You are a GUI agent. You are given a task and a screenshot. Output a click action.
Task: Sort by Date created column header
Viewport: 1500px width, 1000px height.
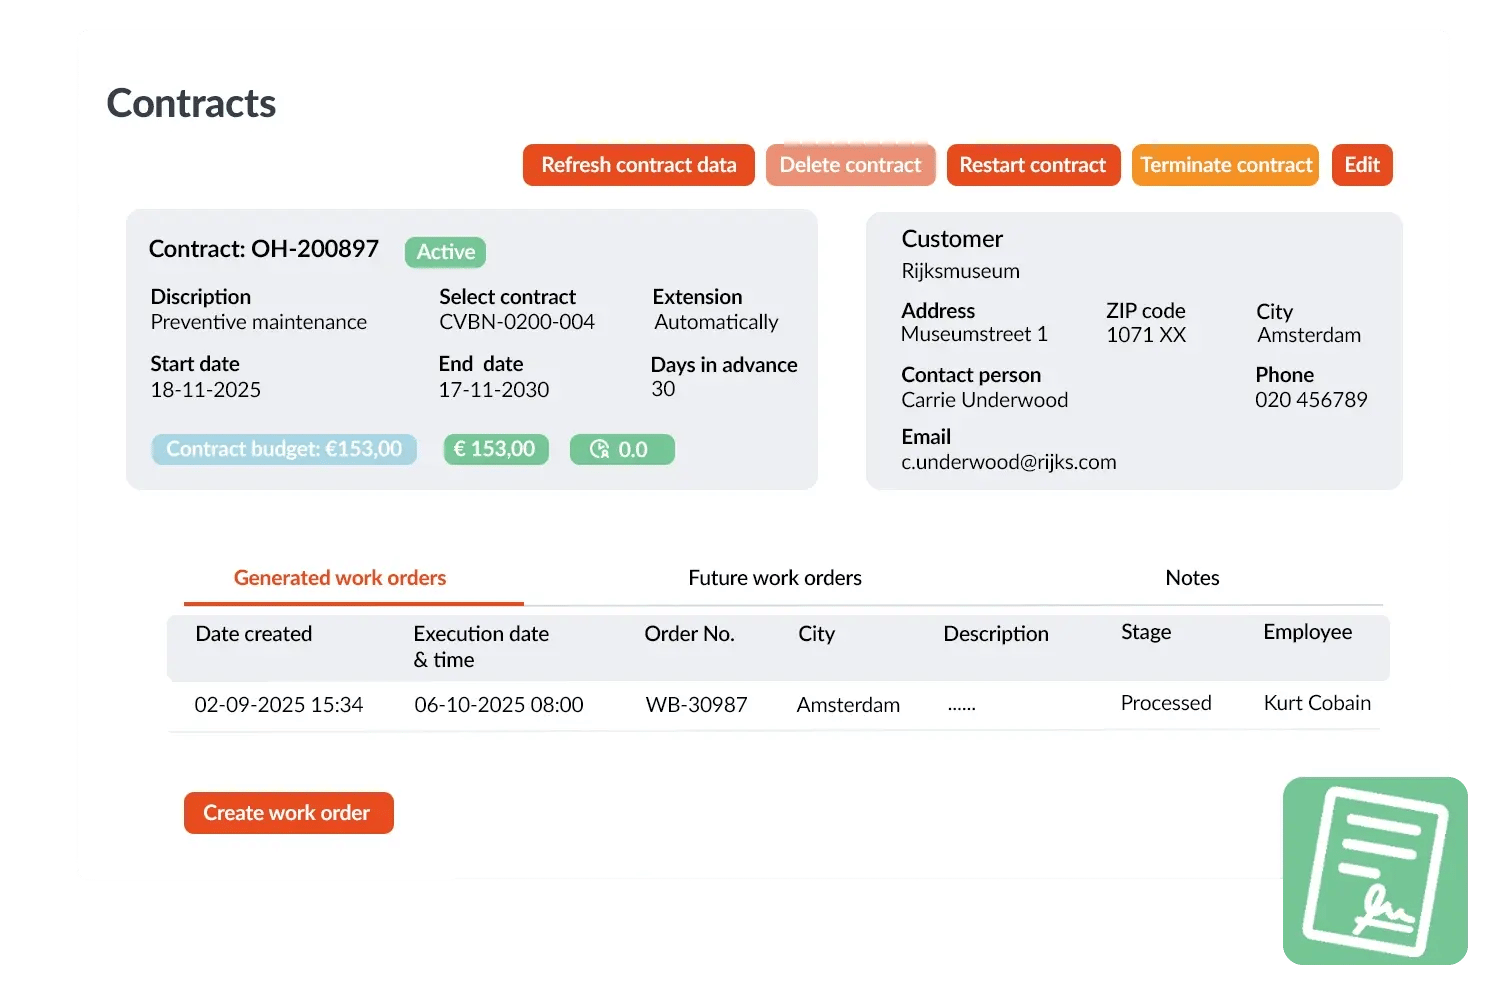pyautogui.click(x=254, y=634)
